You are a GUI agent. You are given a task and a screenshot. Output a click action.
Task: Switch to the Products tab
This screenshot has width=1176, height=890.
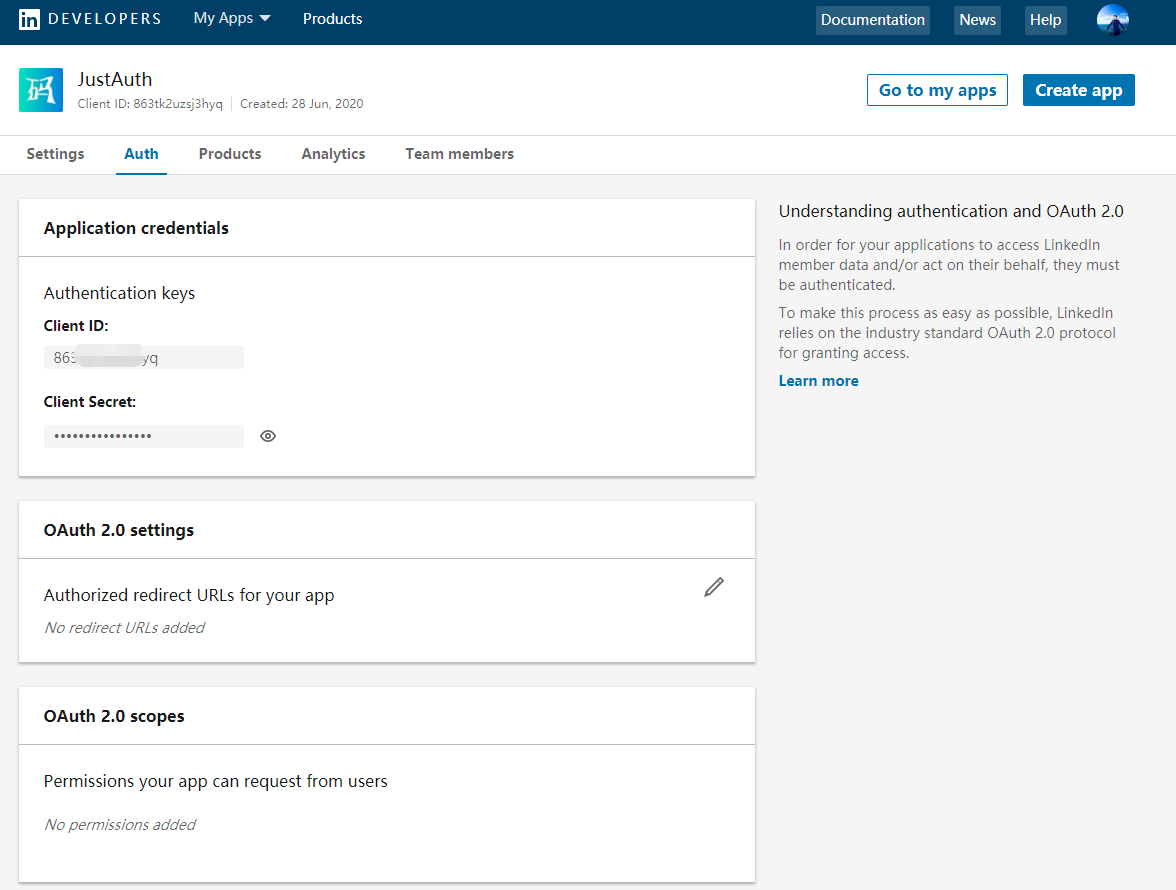(x=230, y=154)
